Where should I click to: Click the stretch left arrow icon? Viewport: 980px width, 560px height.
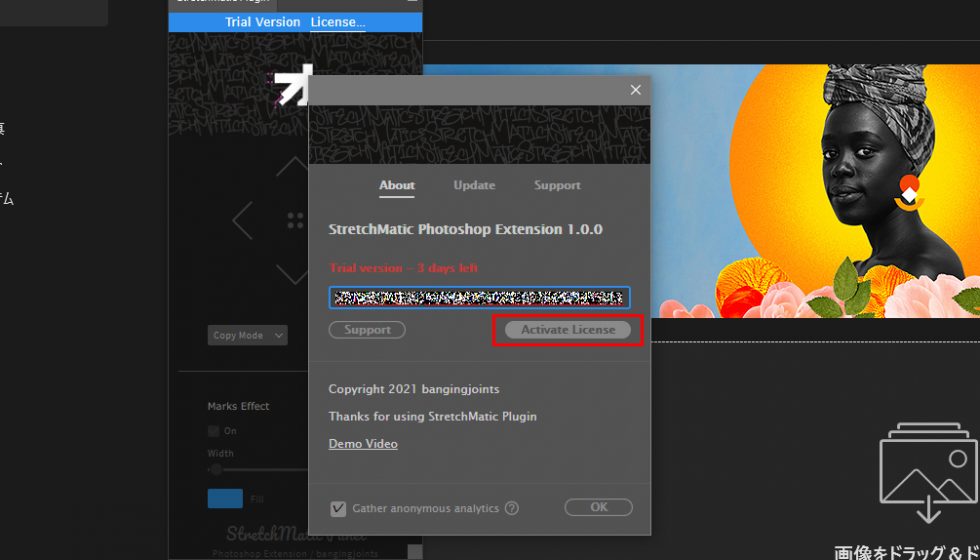242,221
